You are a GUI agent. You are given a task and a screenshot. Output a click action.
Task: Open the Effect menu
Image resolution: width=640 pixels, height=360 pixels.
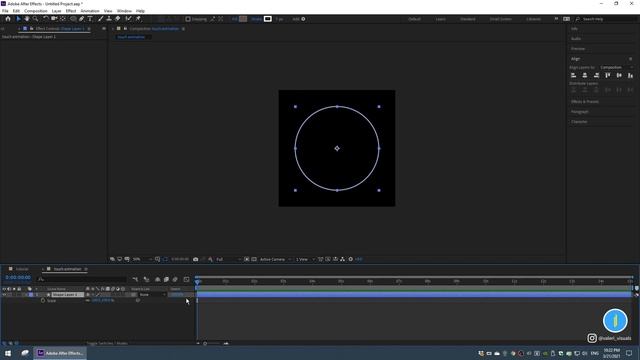pyautogui.click(x=71, y=11)
